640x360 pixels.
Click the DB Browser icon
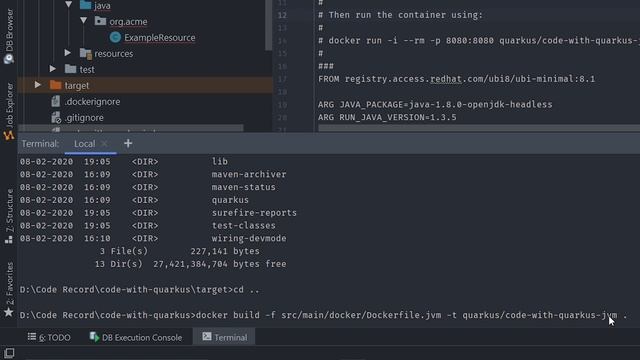[9, 59]
